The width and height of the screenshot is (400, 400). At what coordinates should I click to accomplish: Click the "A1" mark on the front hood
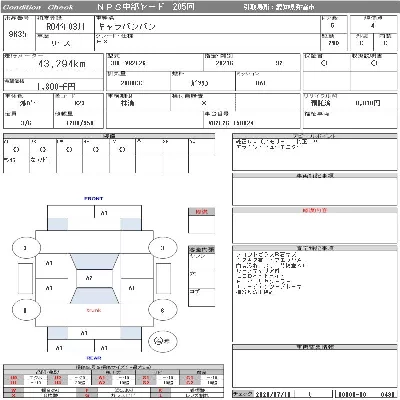click(104, 213)
